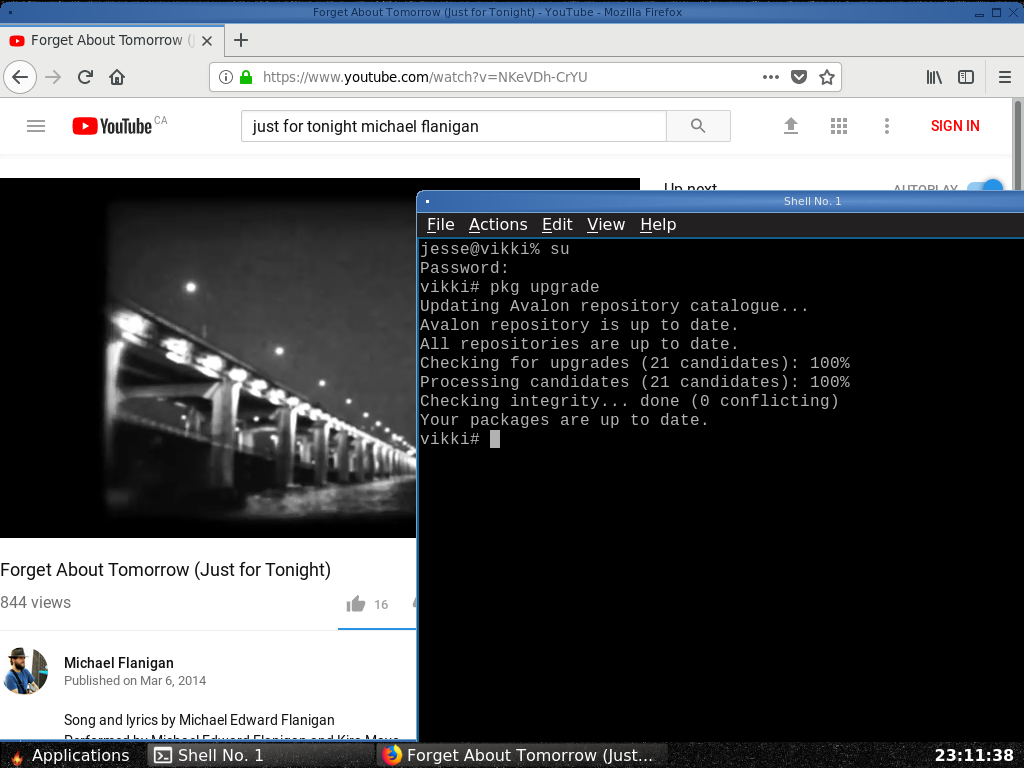Click the YouTube logo

point(112,125)
